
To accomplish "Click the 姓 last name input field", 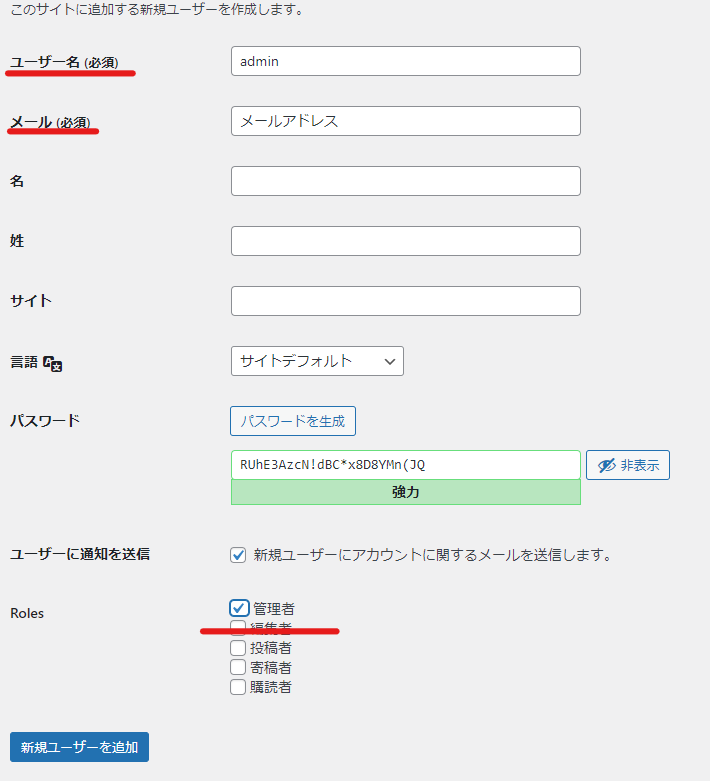I will (x=405, y=241).
